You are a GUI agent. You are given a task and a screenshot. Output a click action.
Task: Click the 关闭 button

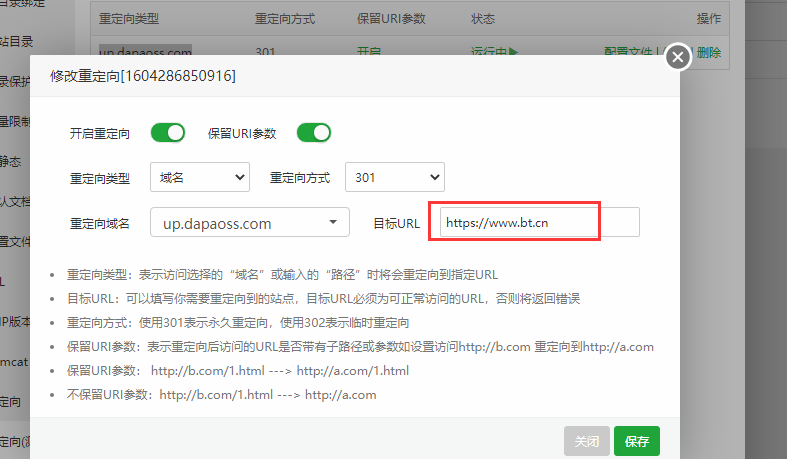[x=587, y=441]
